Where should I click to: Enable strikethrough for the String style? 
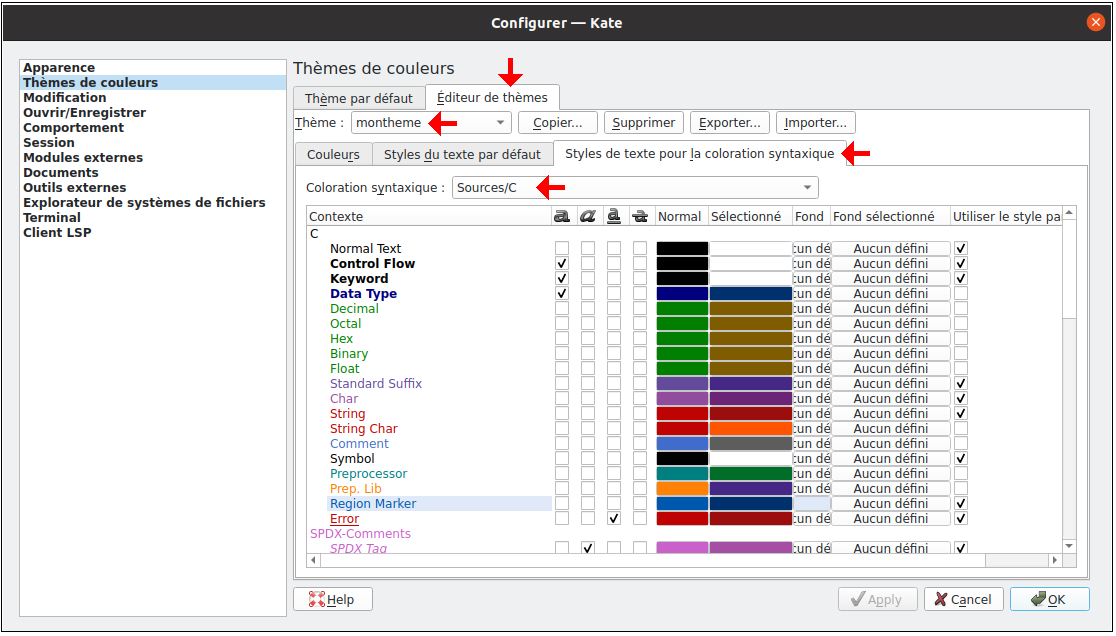tap(640, 413)
